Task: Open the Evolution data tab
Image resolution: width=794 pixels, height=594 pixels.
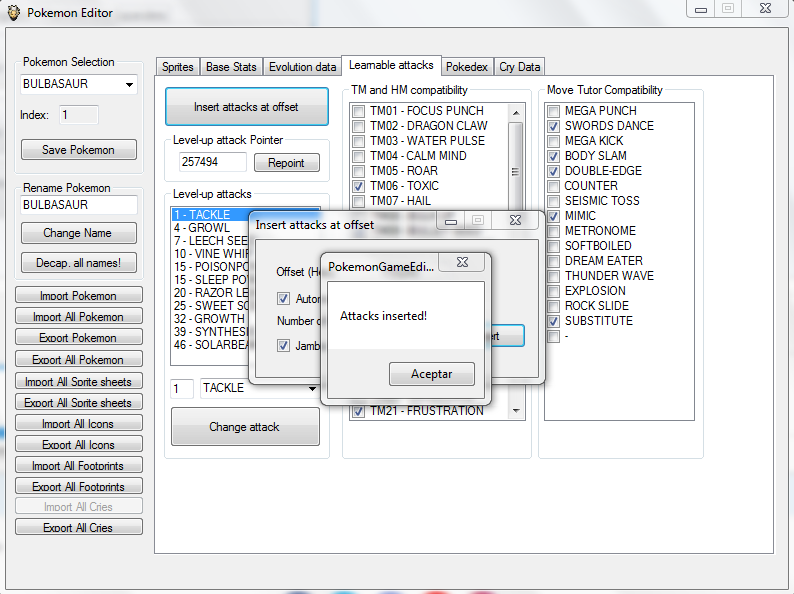Action: pos(302,67)
